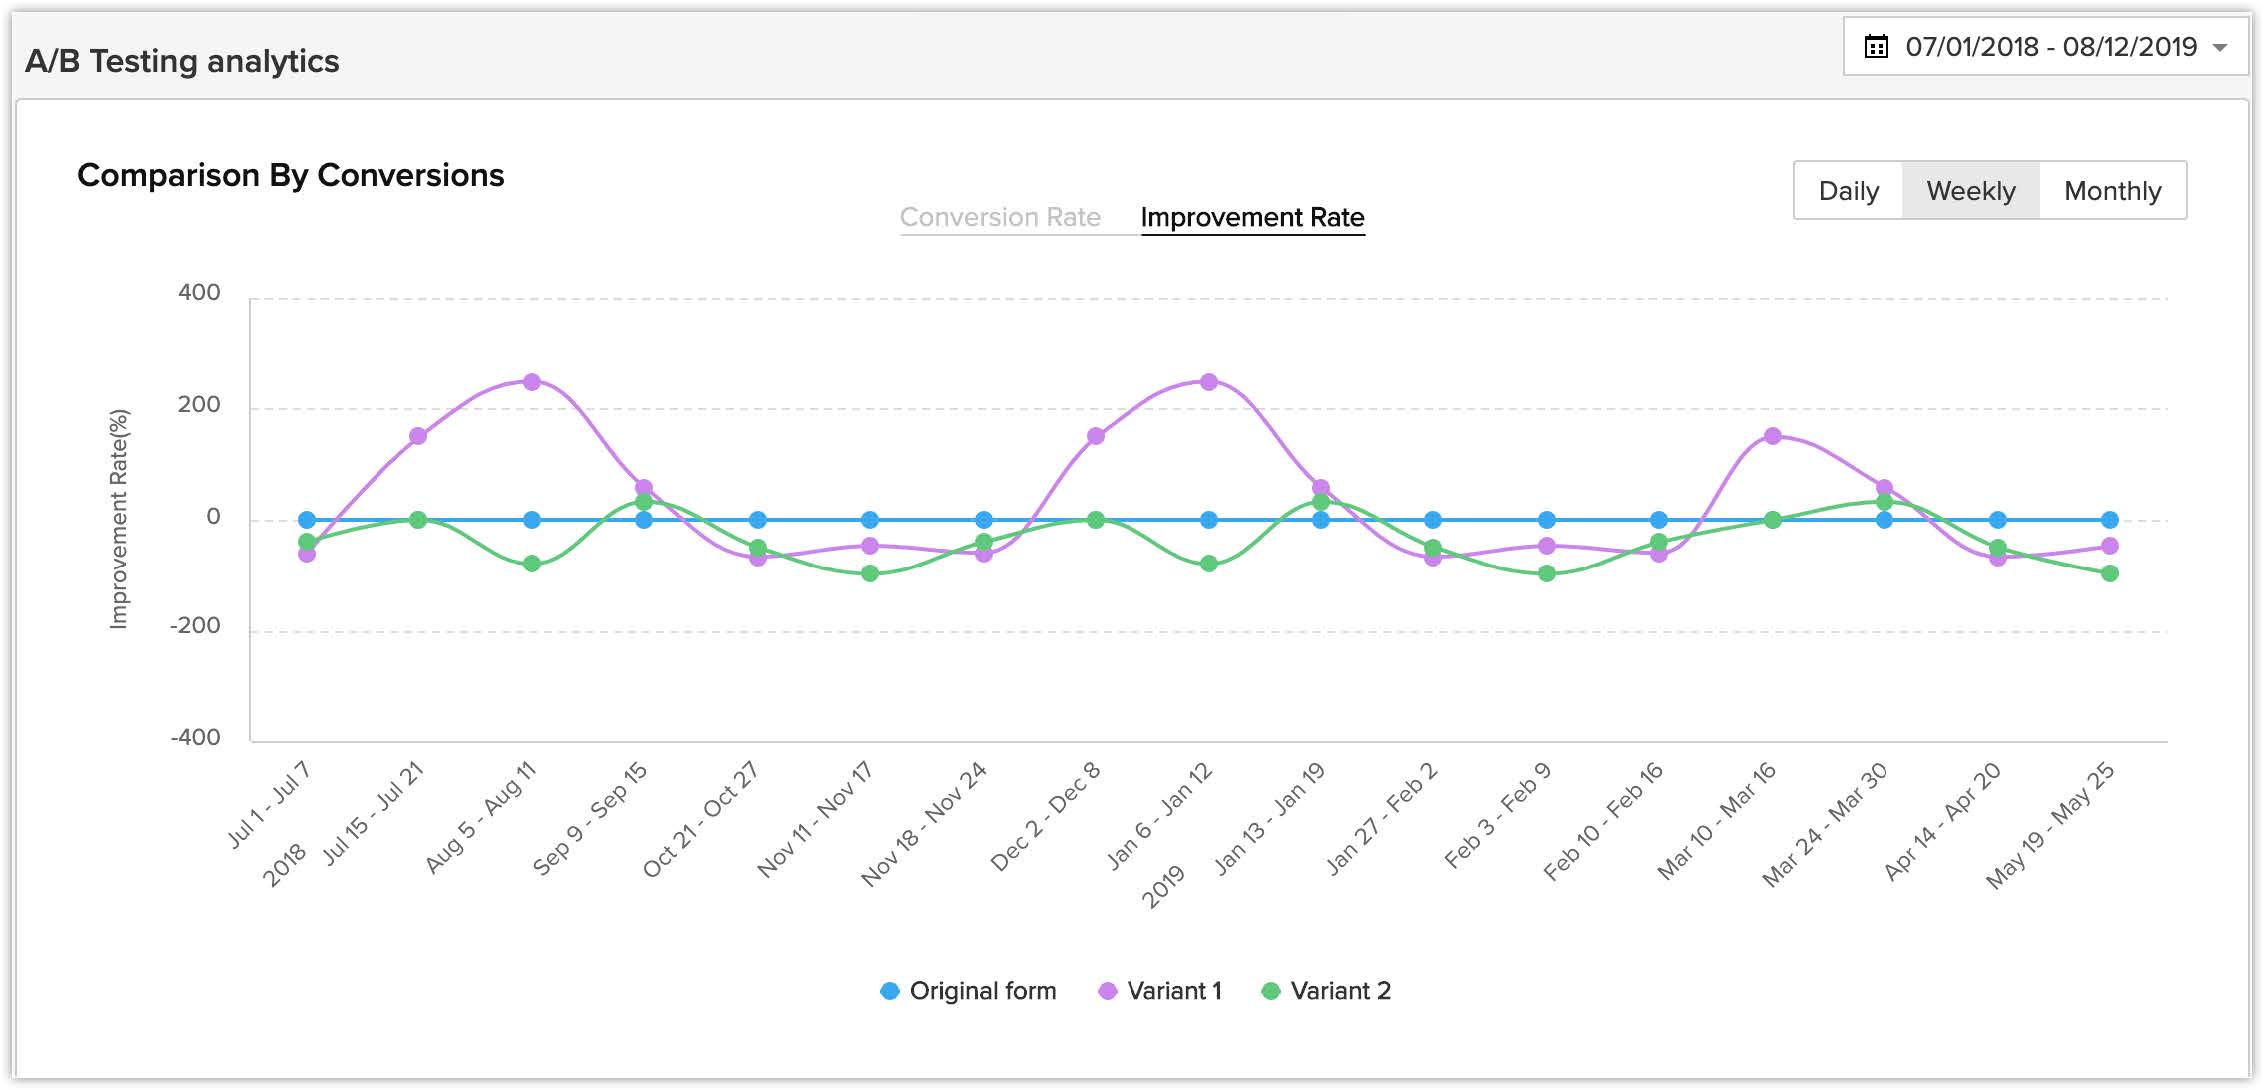The image size is (2264, 1090).
Task: Click Variant 2 point at Nov 11 - Nov 17
Action: click(x=870, y=573)
